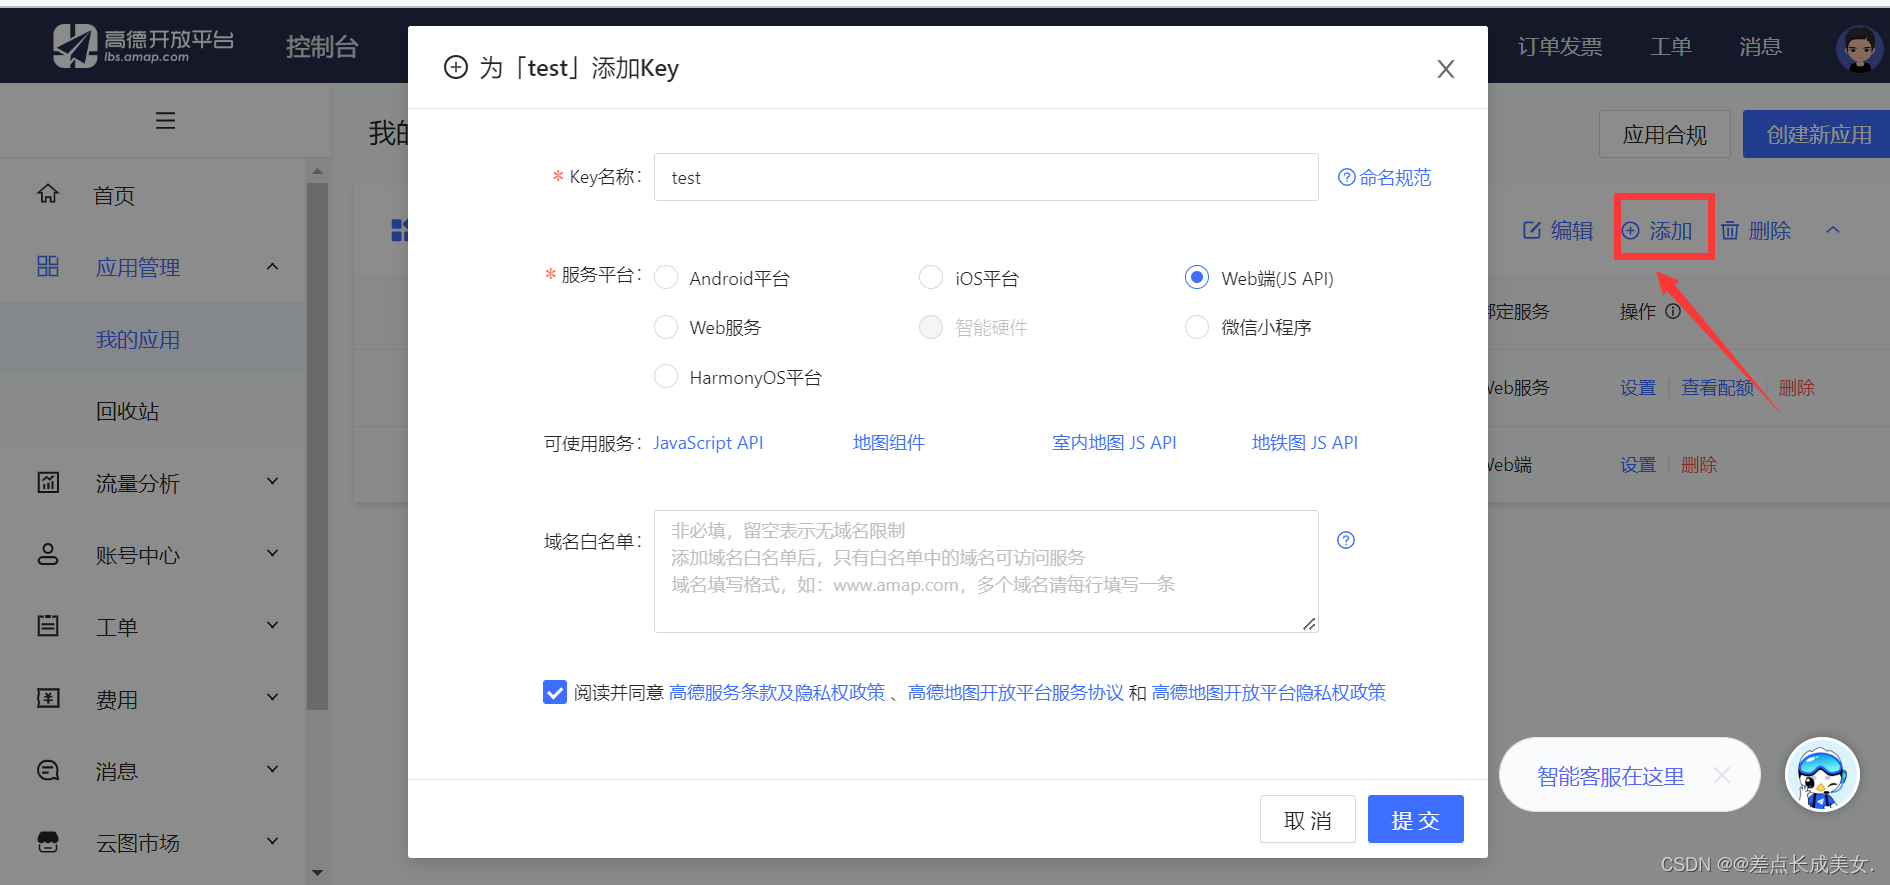Click the 应用合规 button
This screenshot has width=1890, height=885.
[1665, 134]
